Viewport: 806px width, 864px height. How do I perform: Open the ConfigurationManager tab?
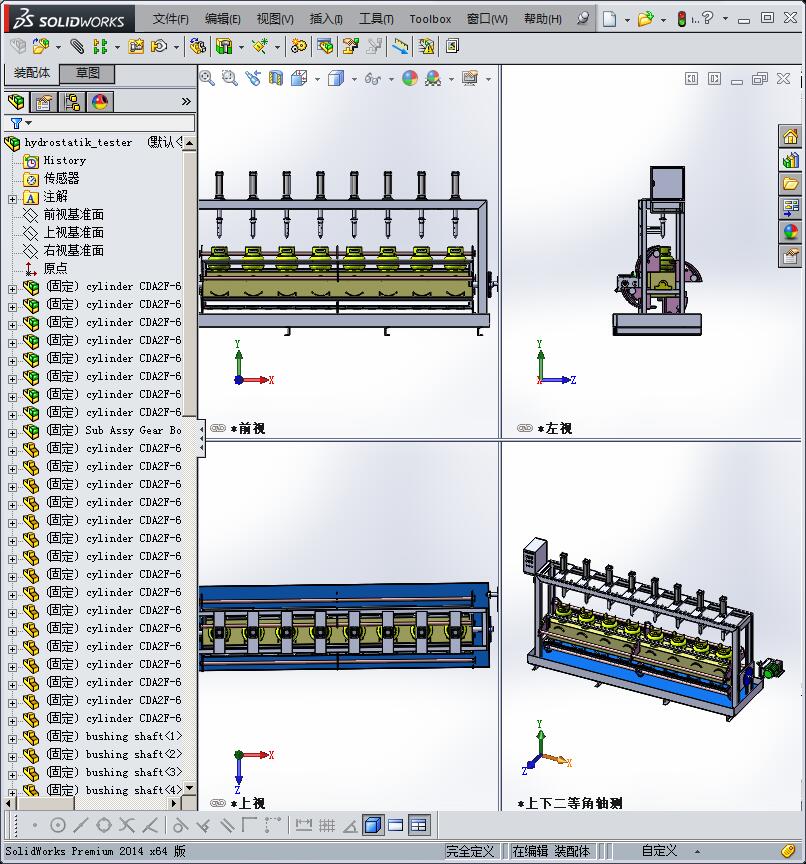[x=72, y=102]
